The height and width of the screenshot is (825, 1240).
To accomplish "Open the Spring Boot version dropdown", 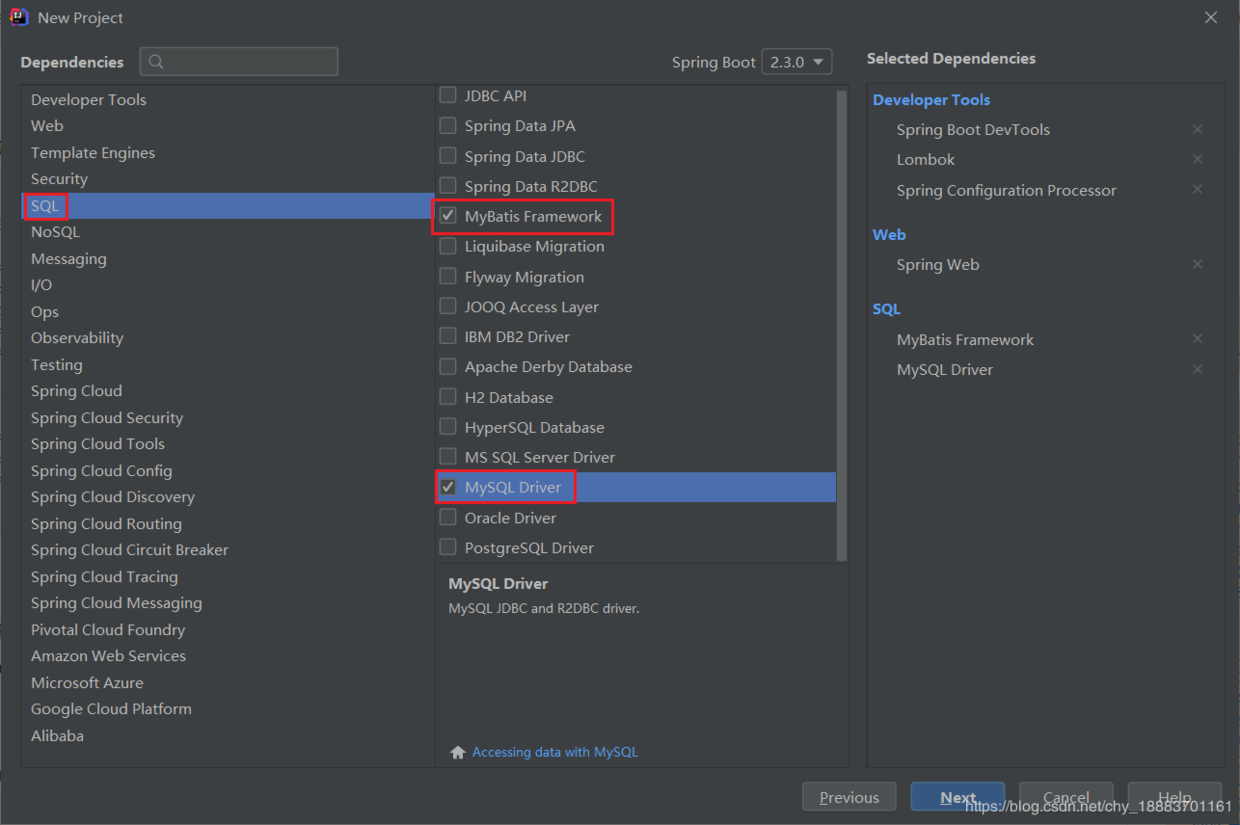I will (x=796, y=62).
